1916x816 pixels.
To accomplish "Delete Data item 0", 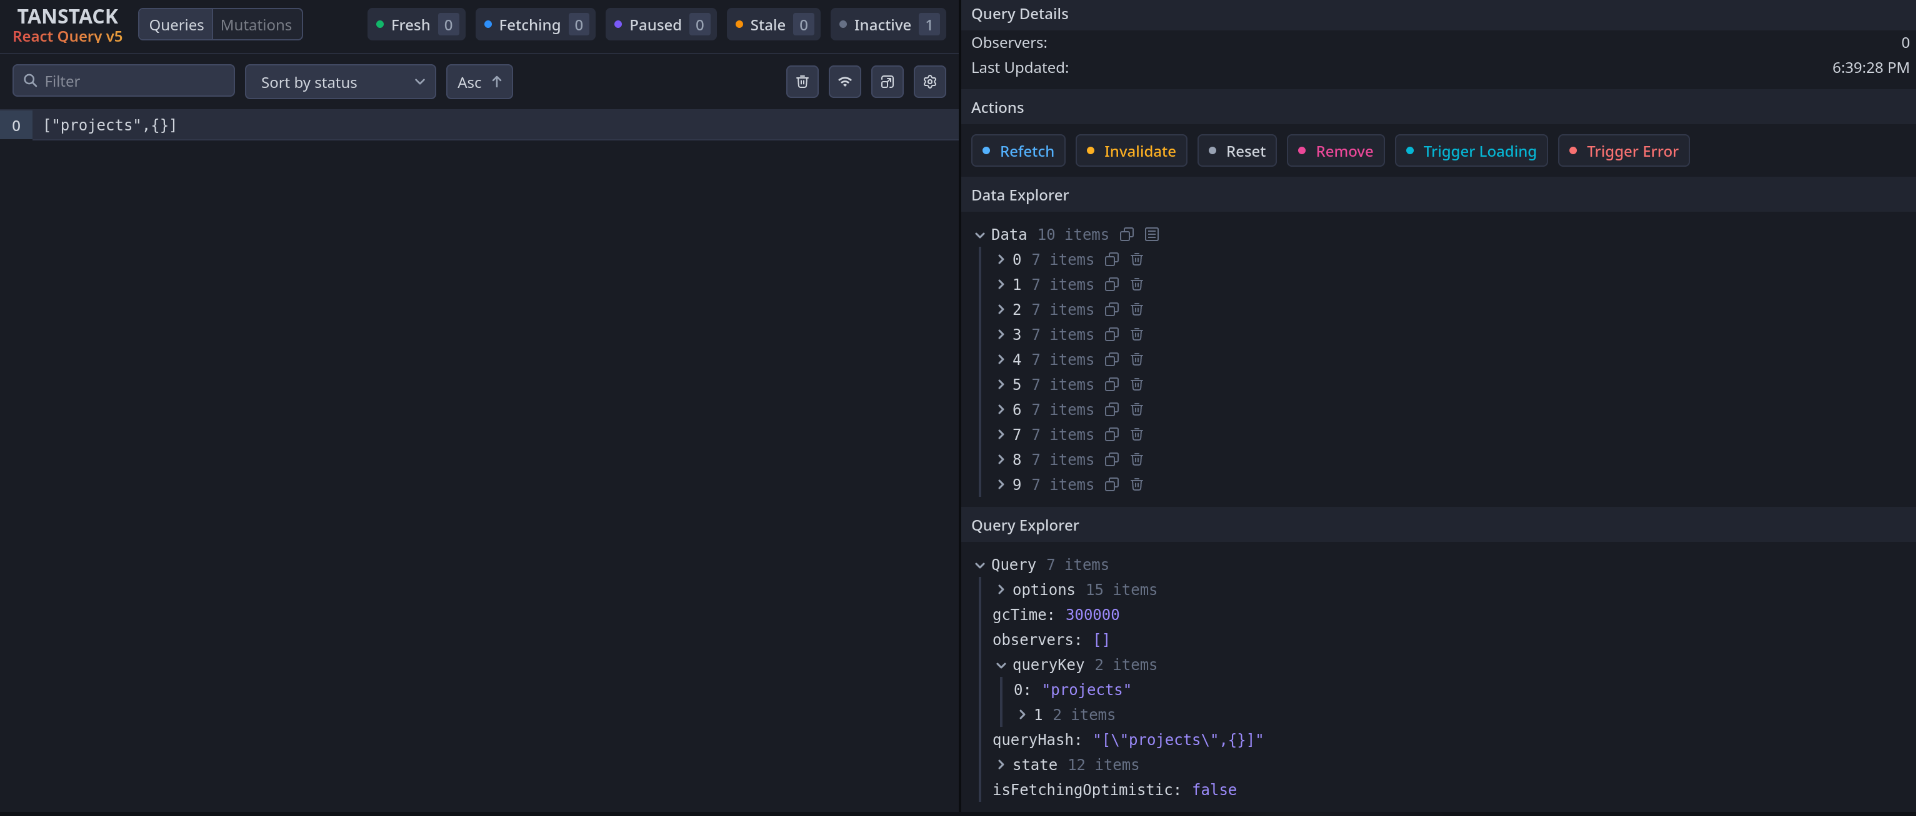I will pos(1137,259).
